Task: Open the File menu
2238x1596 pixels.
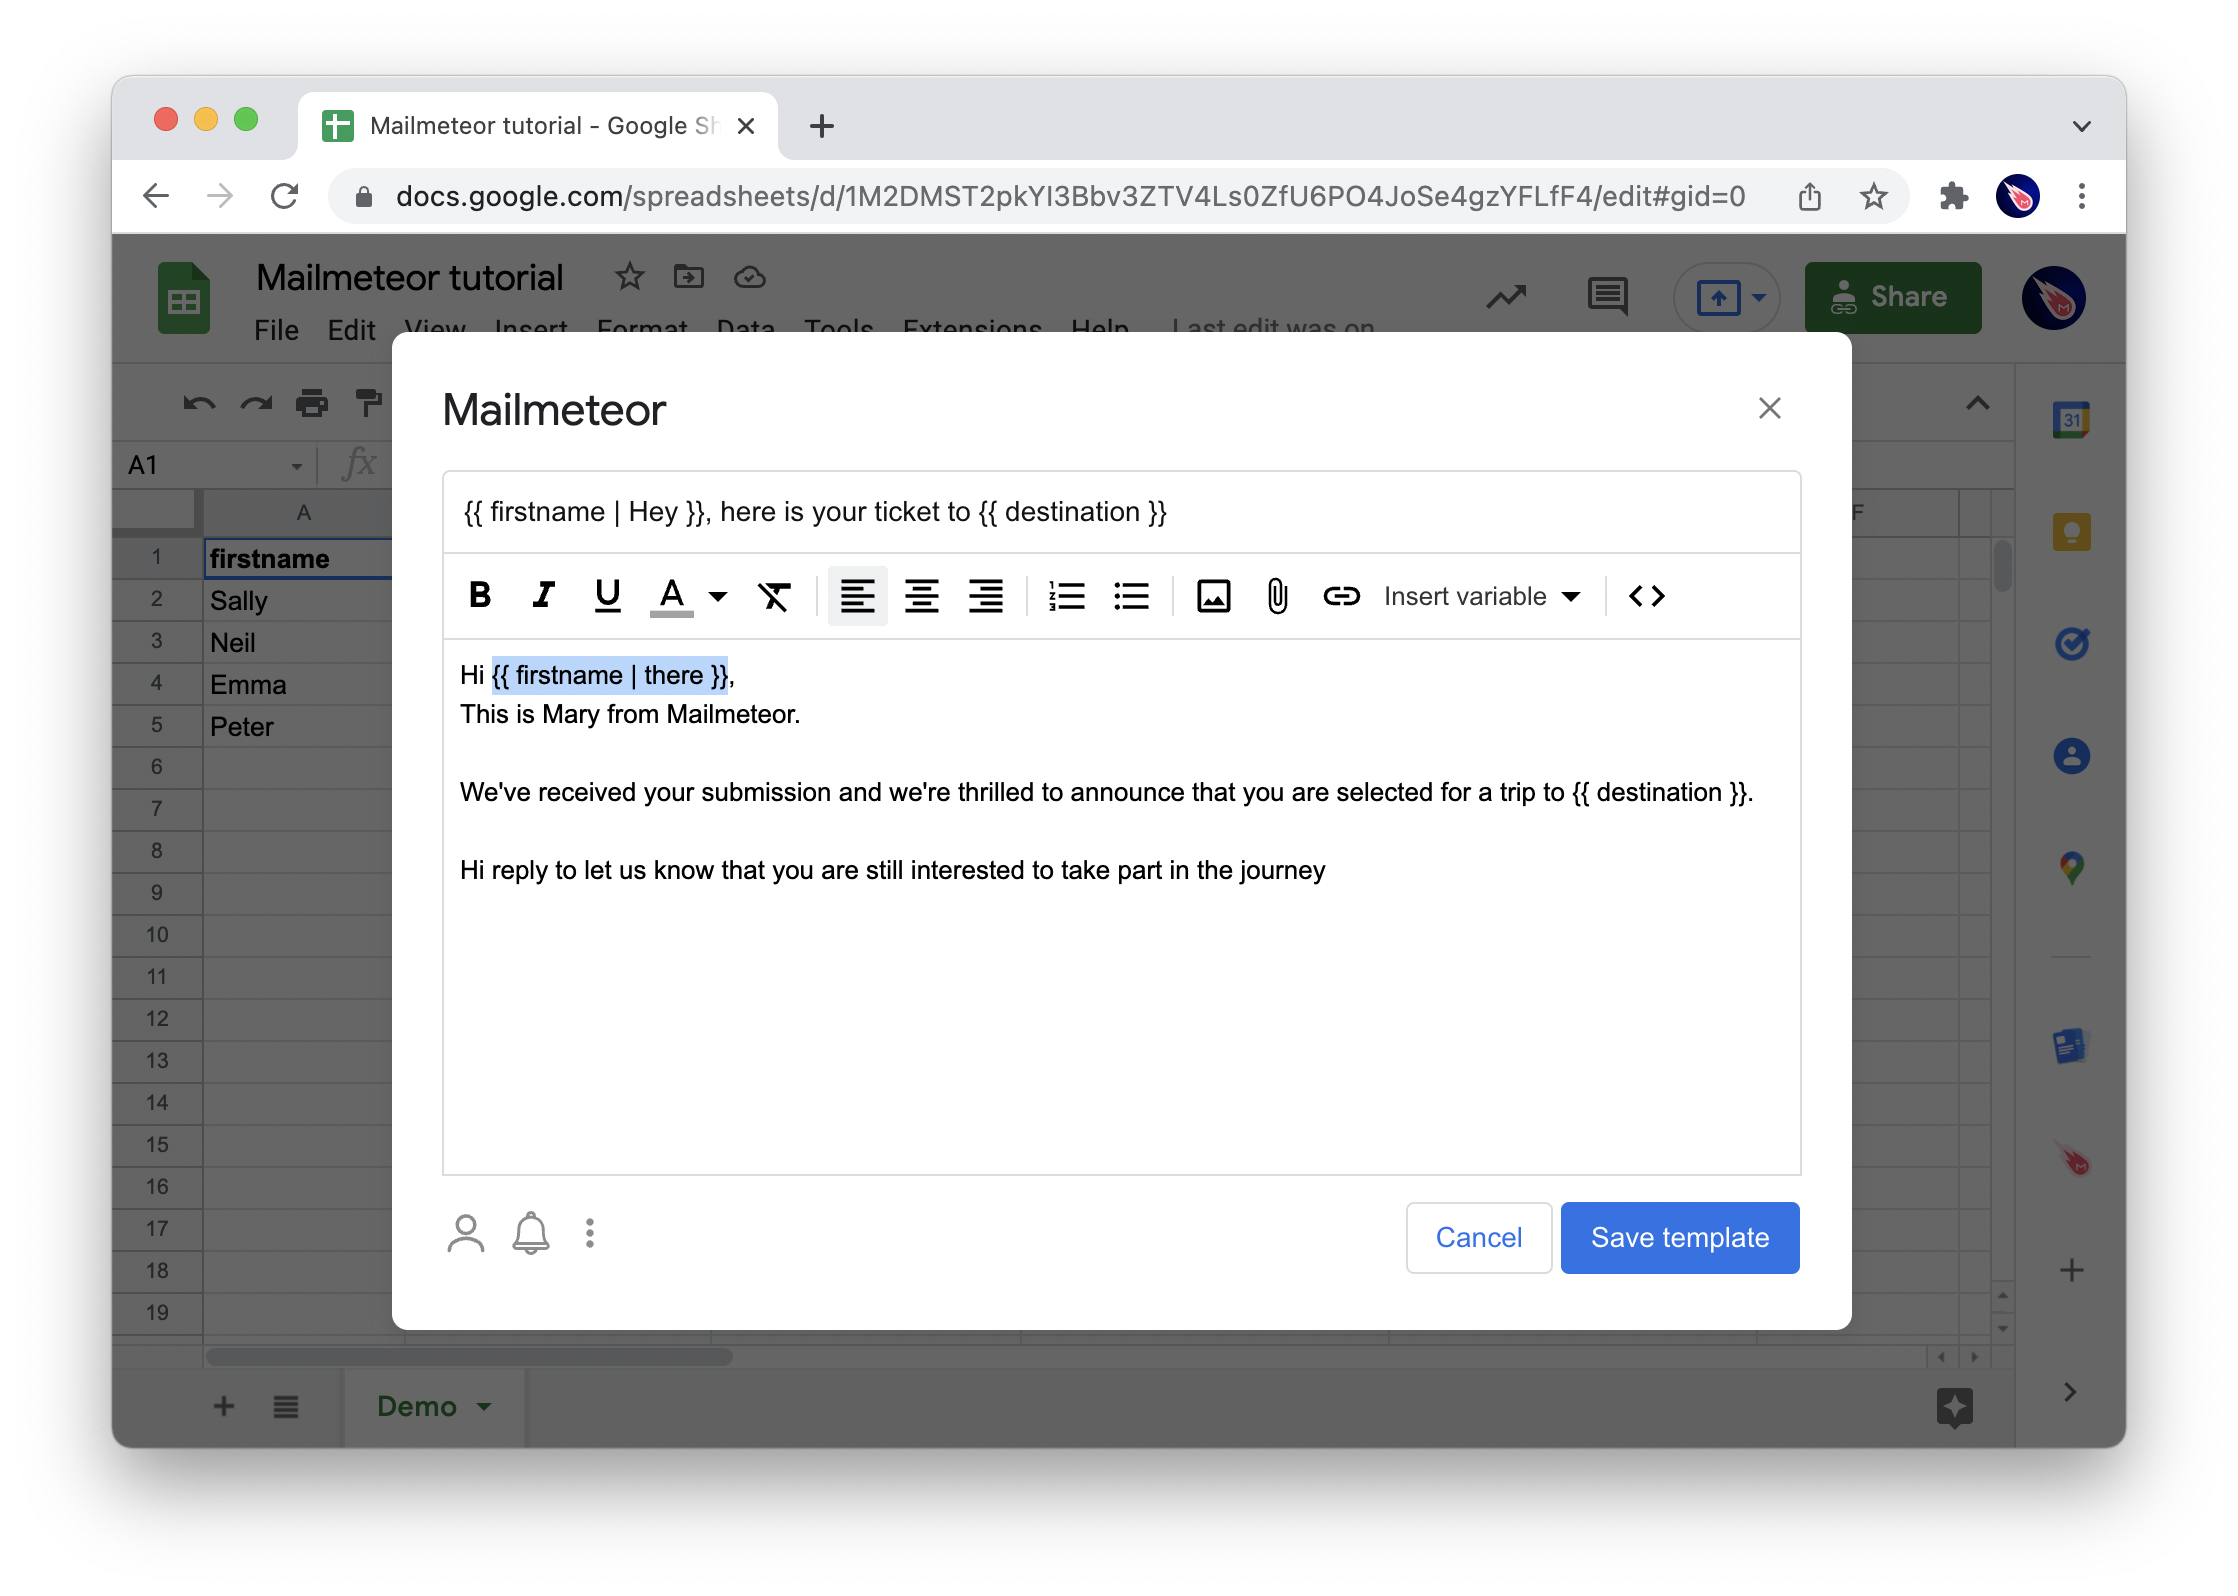Action: tap(276, 330)
